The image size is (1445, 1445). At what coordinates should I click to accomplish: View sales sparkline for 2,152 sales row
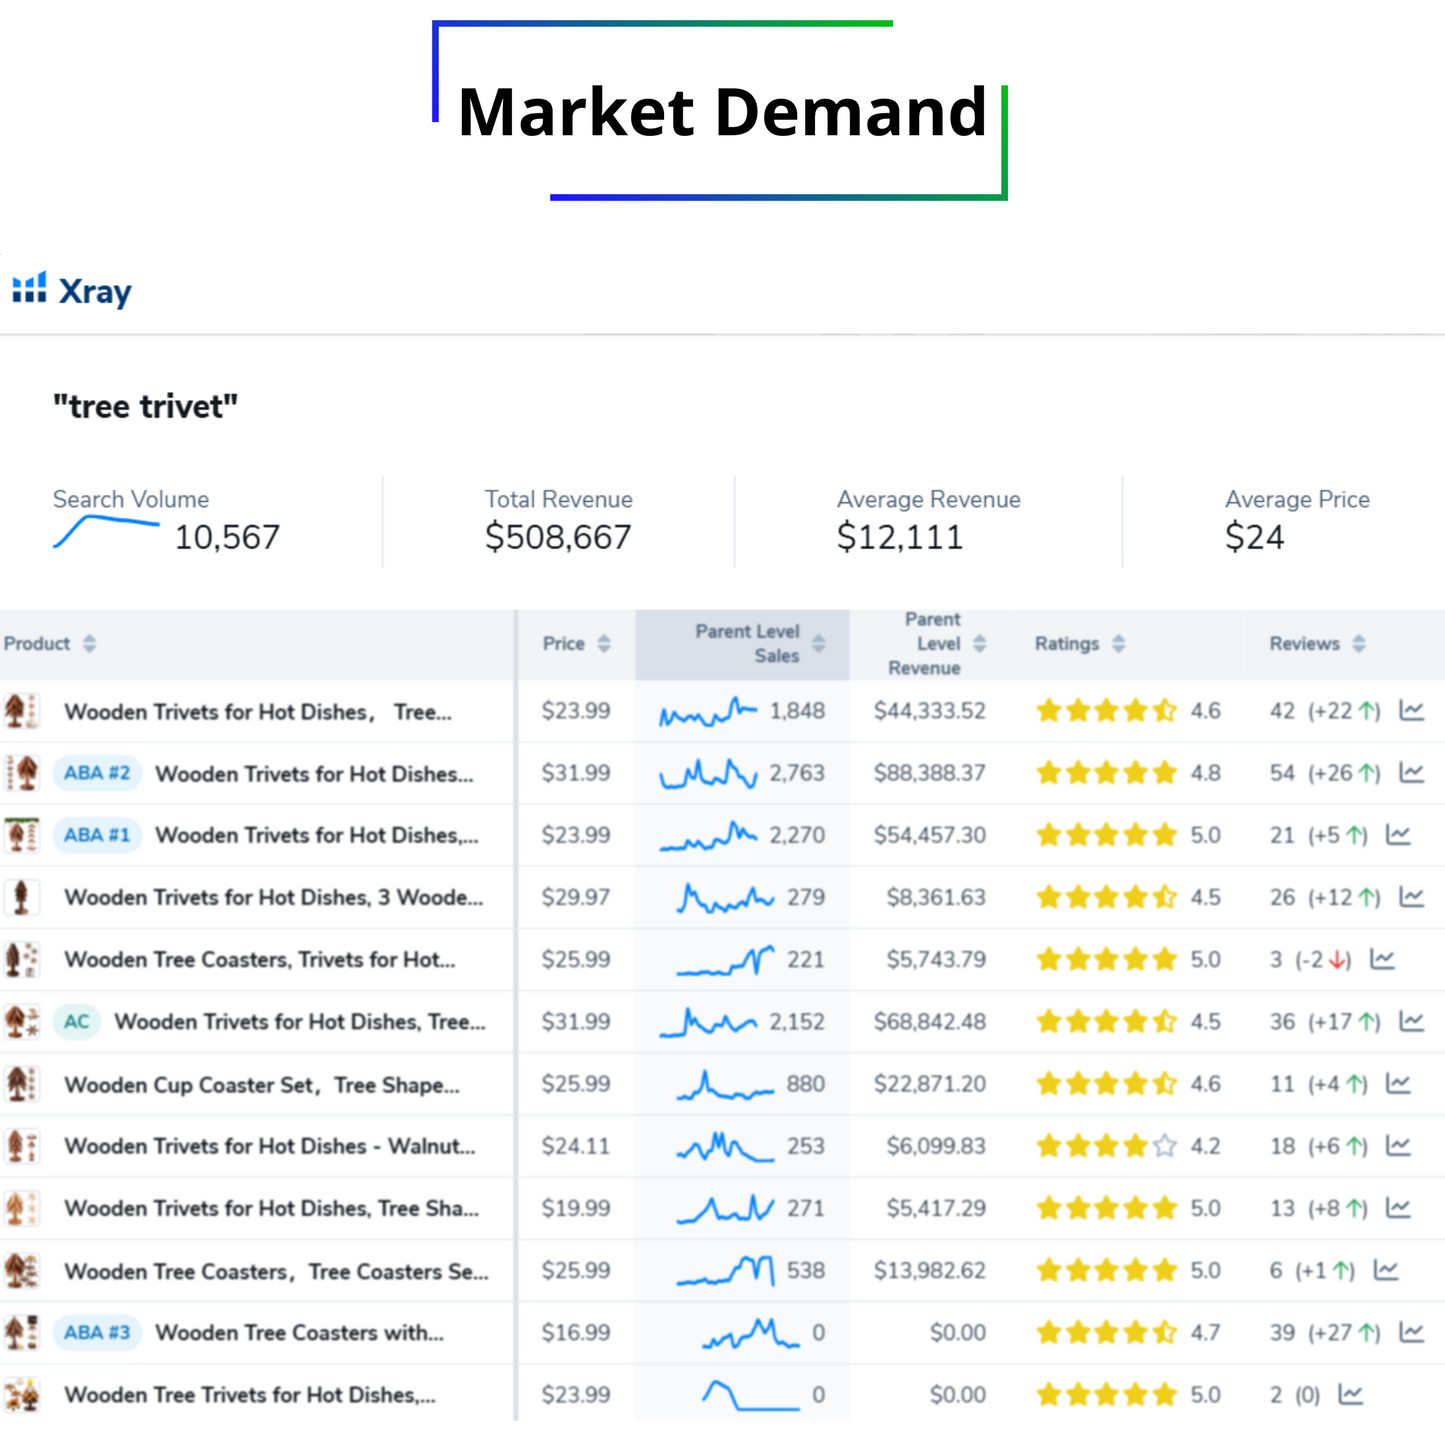coord(708,1022)
